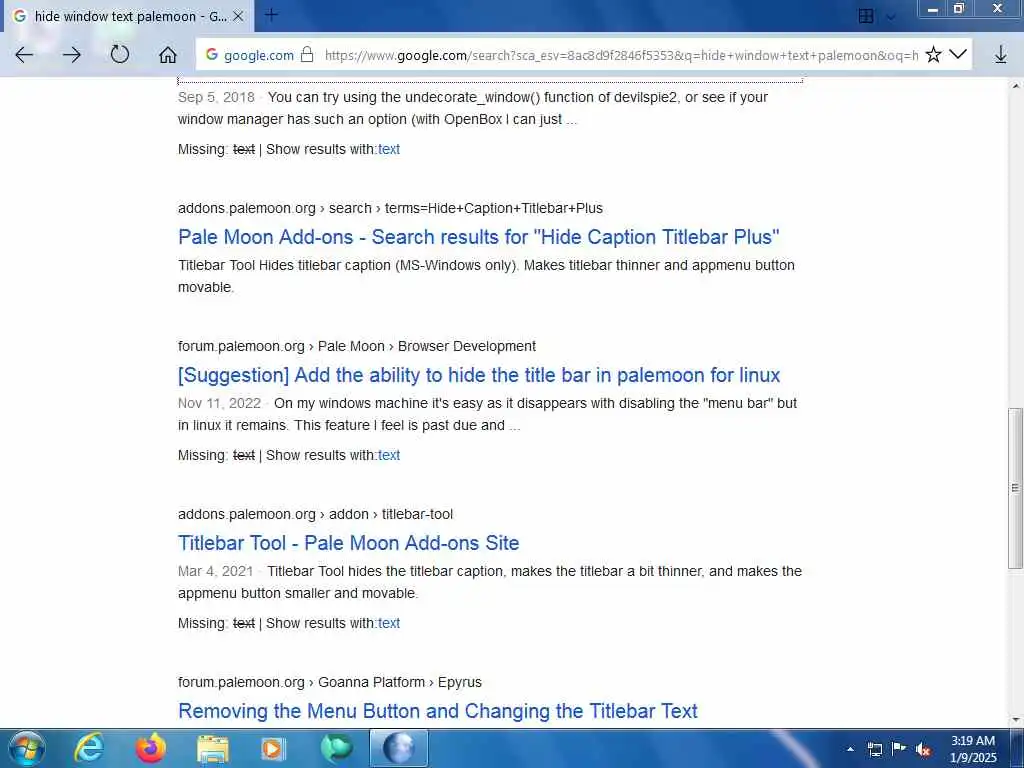The width and height of the screenshot is (1024, 768).
Task: Click the 'Nov 11, 2022' result date
Action: pos(219,403)
